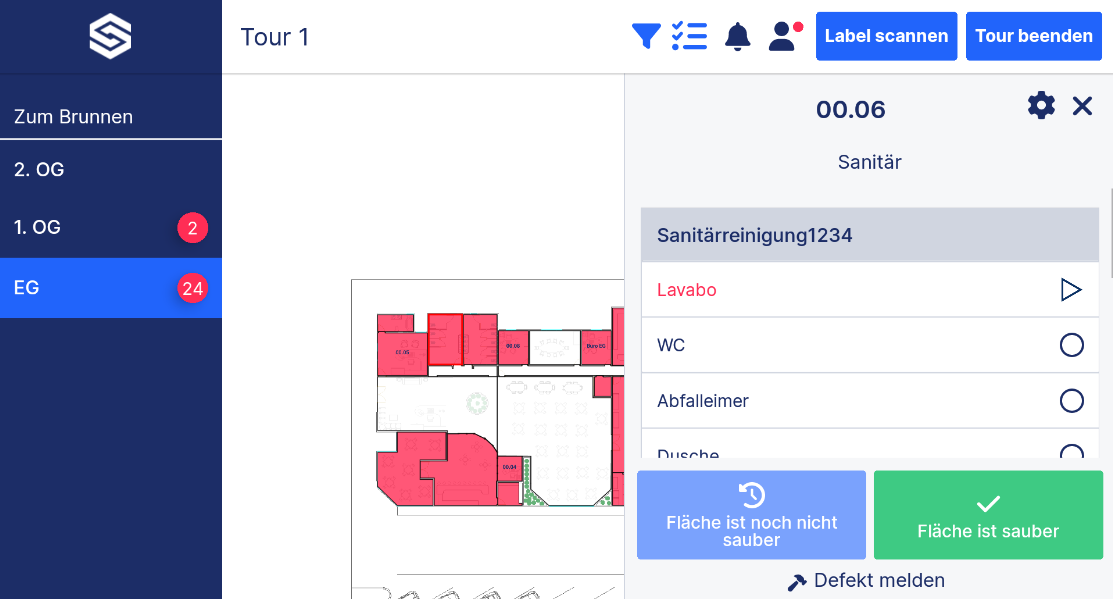Open the checklist icon in header
This screenshot has width=1113, height=599.
click(x=689, y=35)
